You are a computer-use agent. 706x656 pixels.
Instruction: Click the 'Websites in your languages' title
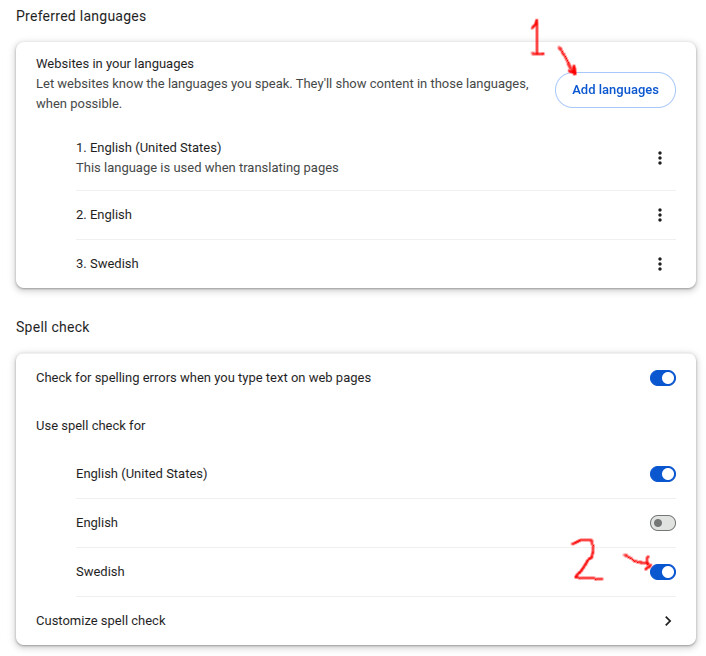click(115, 64)
